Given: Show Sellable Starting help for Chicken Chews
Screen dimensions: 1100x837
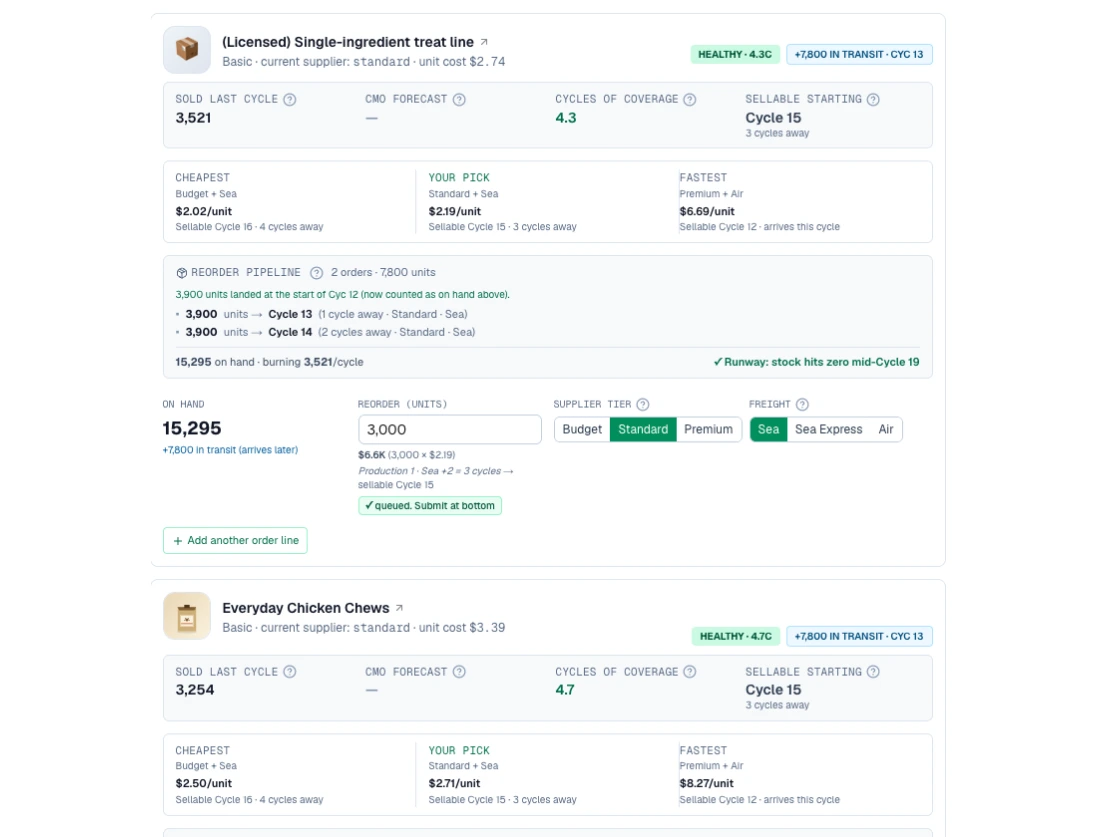Looking at the screenshot, I should click(x=873, y=672).
